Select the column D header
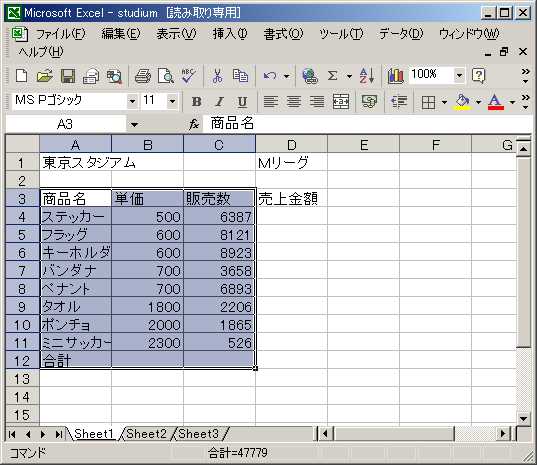This screenshot has height=465, width=537. pos(291,144)
